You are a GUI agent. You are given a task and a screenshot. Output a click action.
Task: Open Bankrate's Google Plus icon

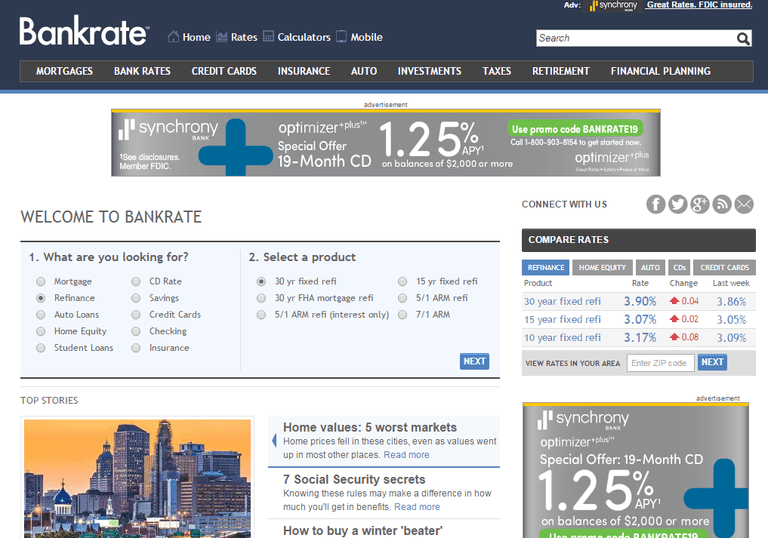point(700,204)
